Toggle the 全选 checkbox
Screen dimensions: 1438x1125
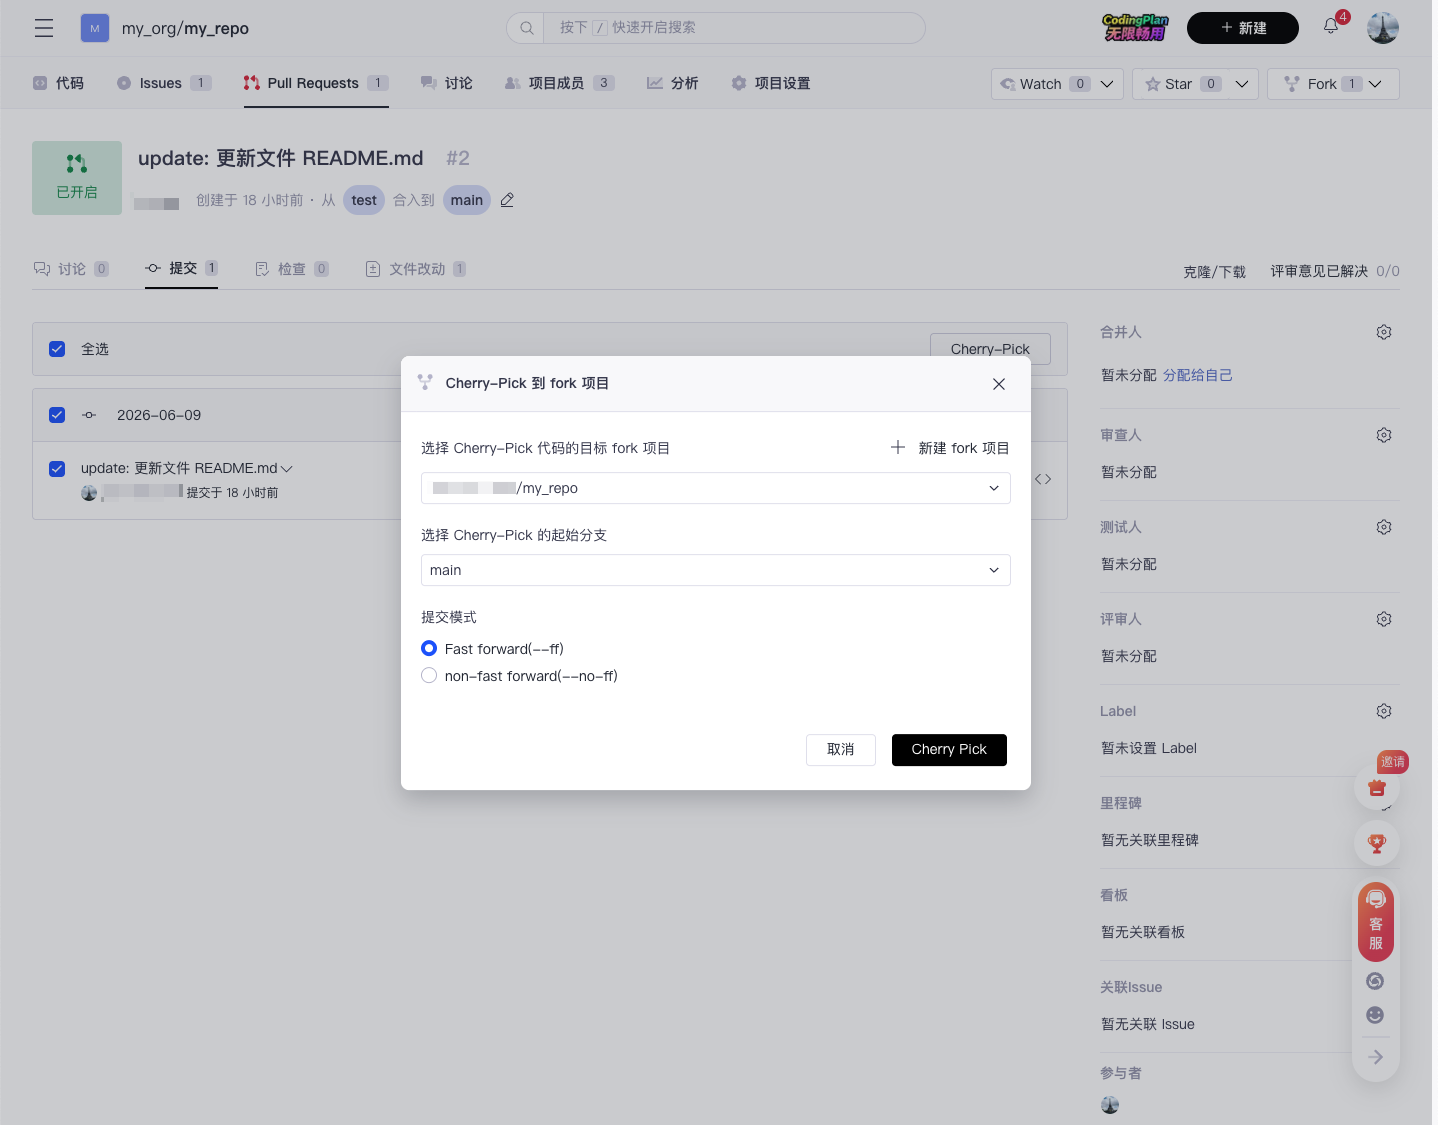[x=57, y=349]
